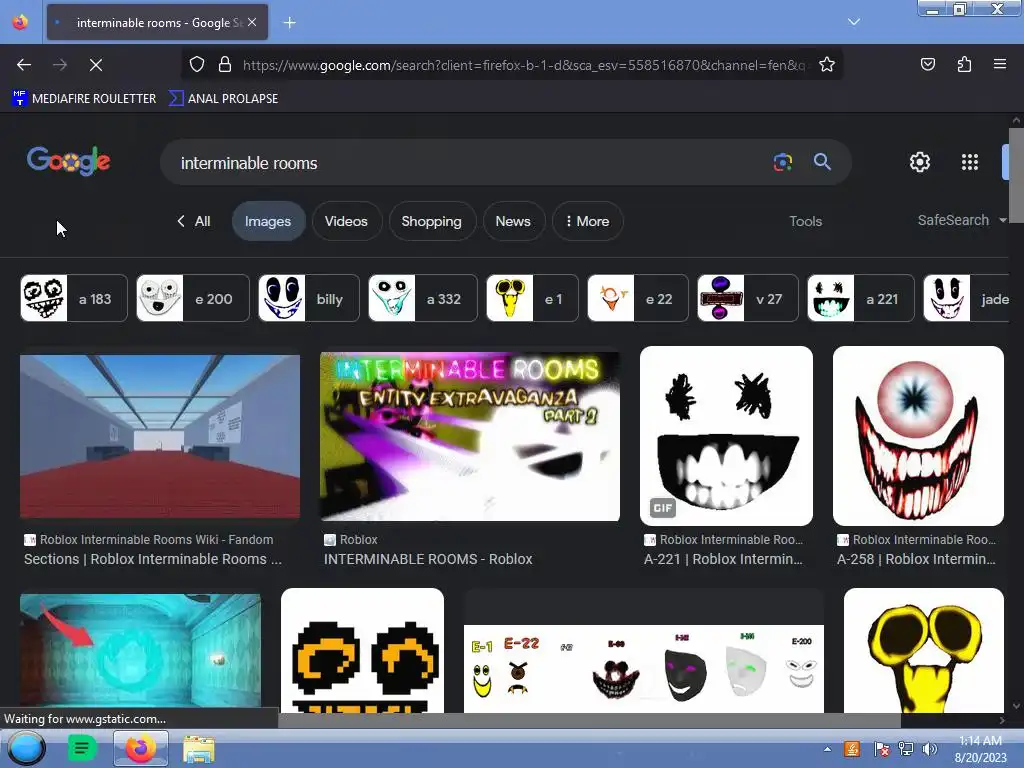
Task: Switch to Videos results
Action: click(x=346, y=221)
